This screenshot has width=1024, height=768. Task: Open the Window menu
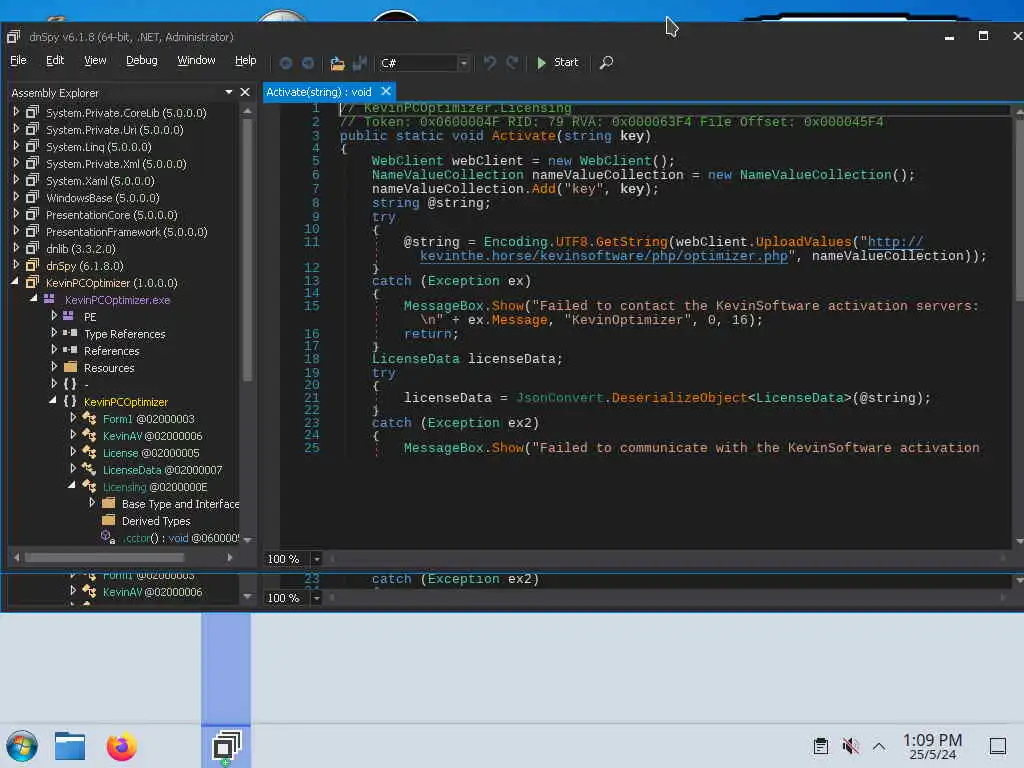(x=196, y=60)
